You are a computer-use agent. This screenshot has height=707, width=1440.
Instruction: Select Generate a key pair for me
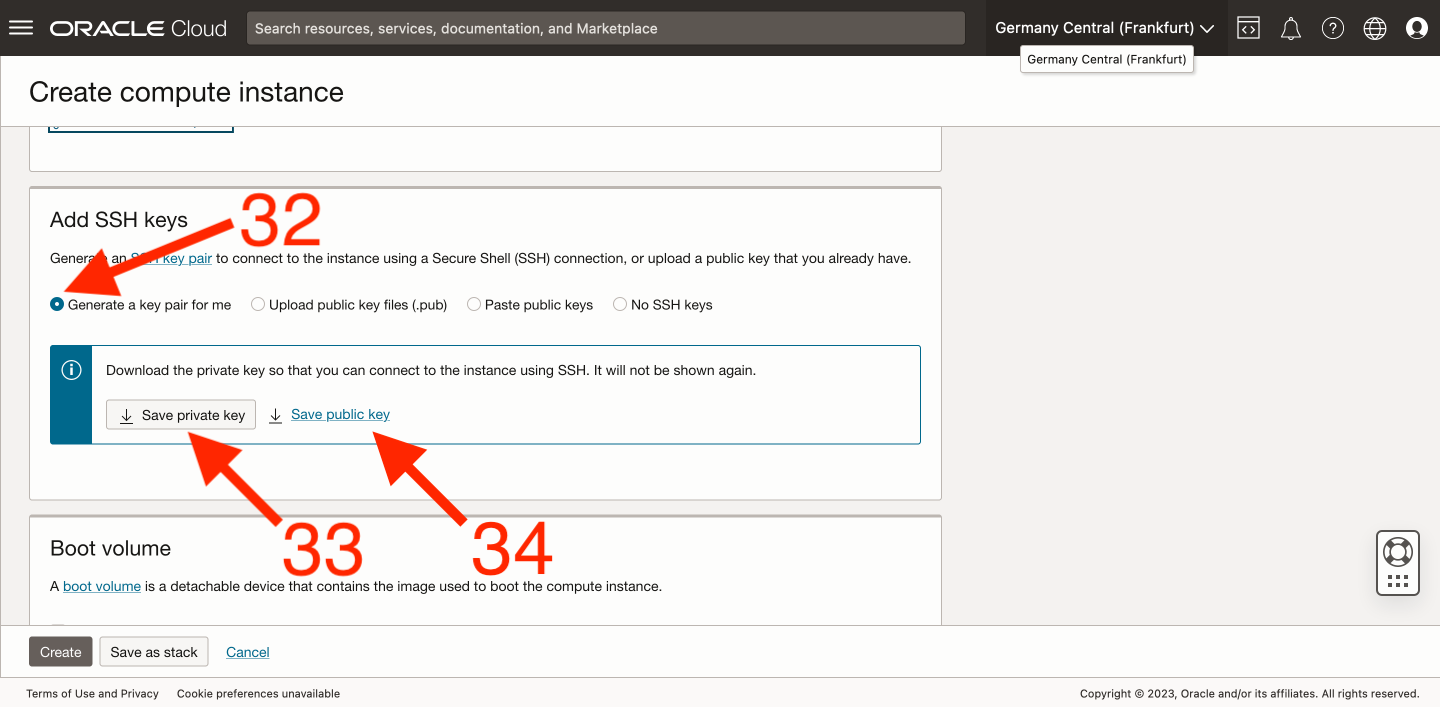click(58, 305)
